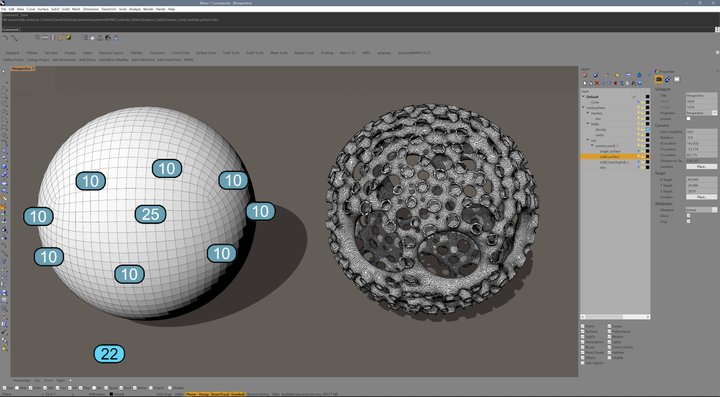Collapse the meshes sublayer
Viewport: 720px width, 397px height.
tap(588, 112)
